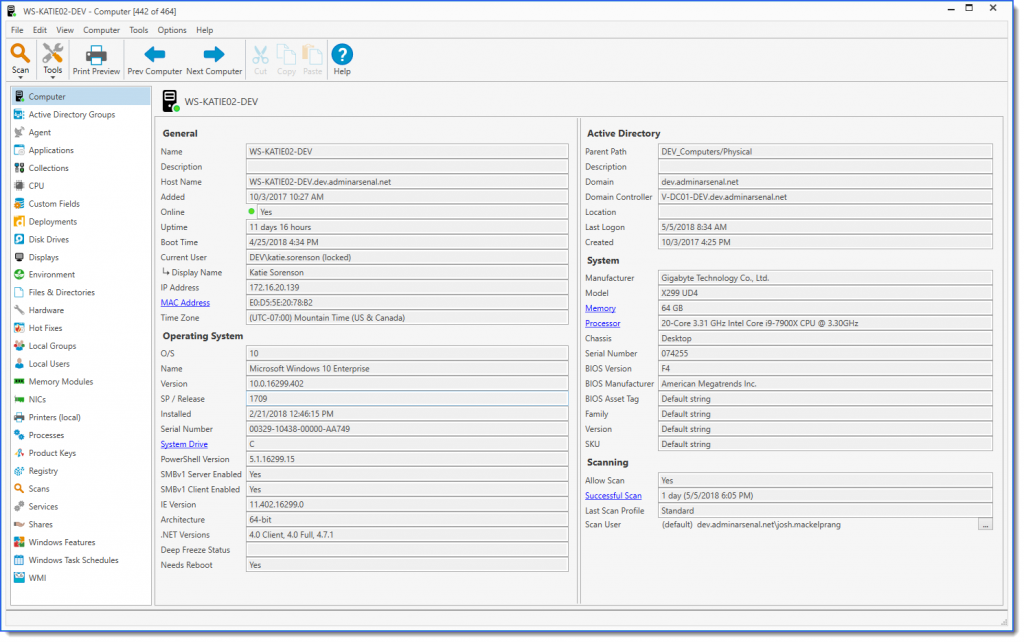The image size is (1024, 642).
Task: Click the Location field in Active Directory
Action: 825,212
